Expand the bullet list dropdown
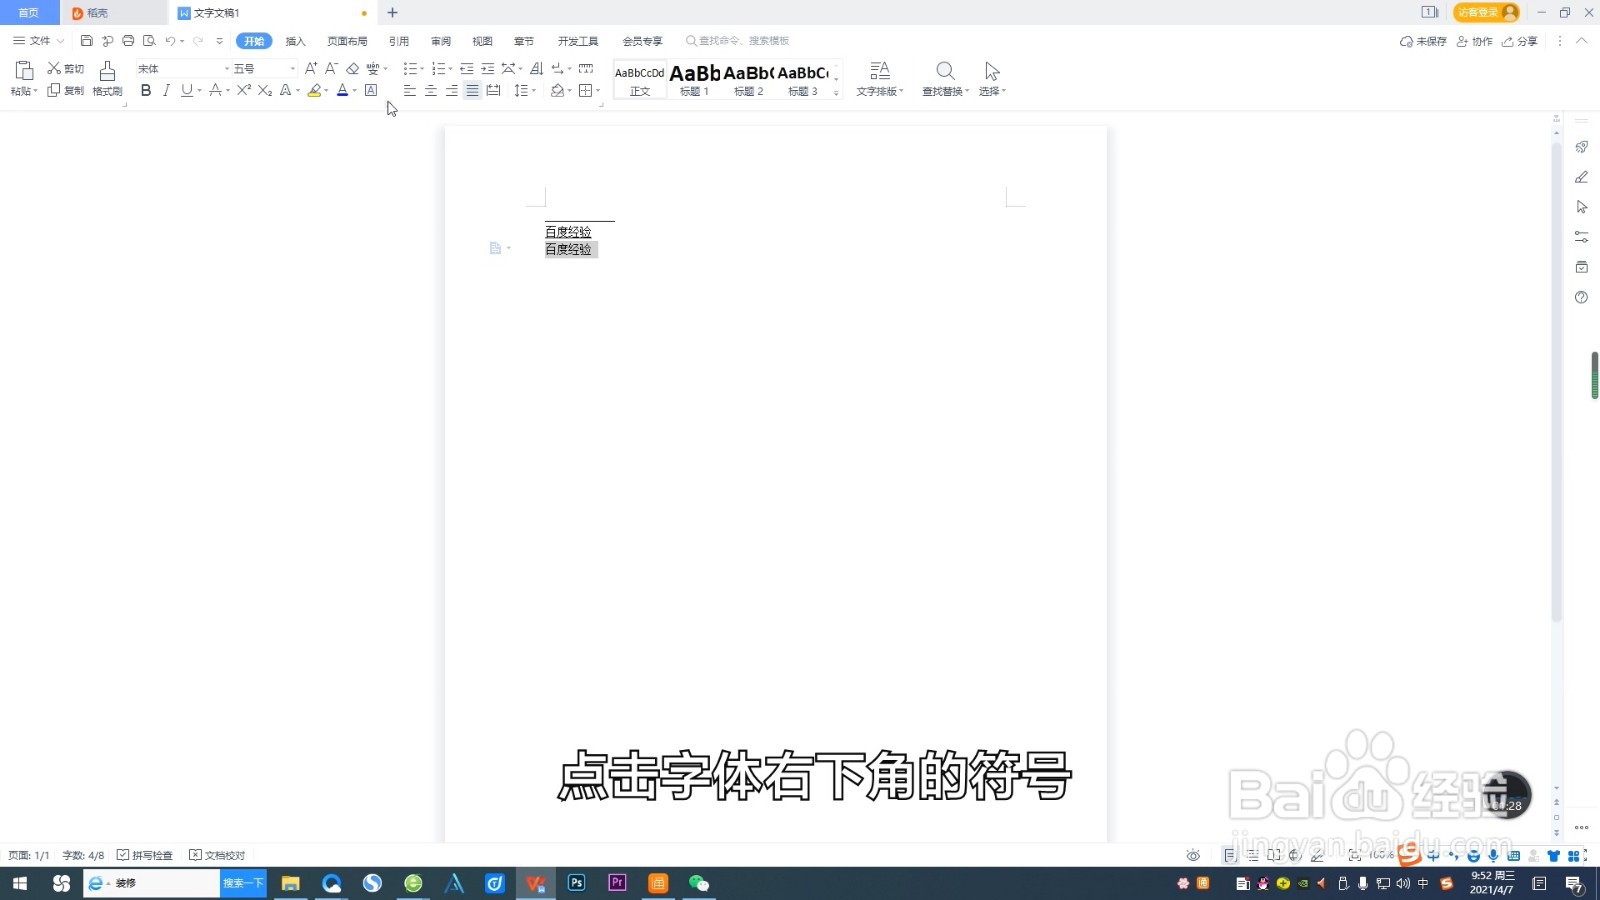The width and height of the screenshot is (1600, 900). point(422,69)
